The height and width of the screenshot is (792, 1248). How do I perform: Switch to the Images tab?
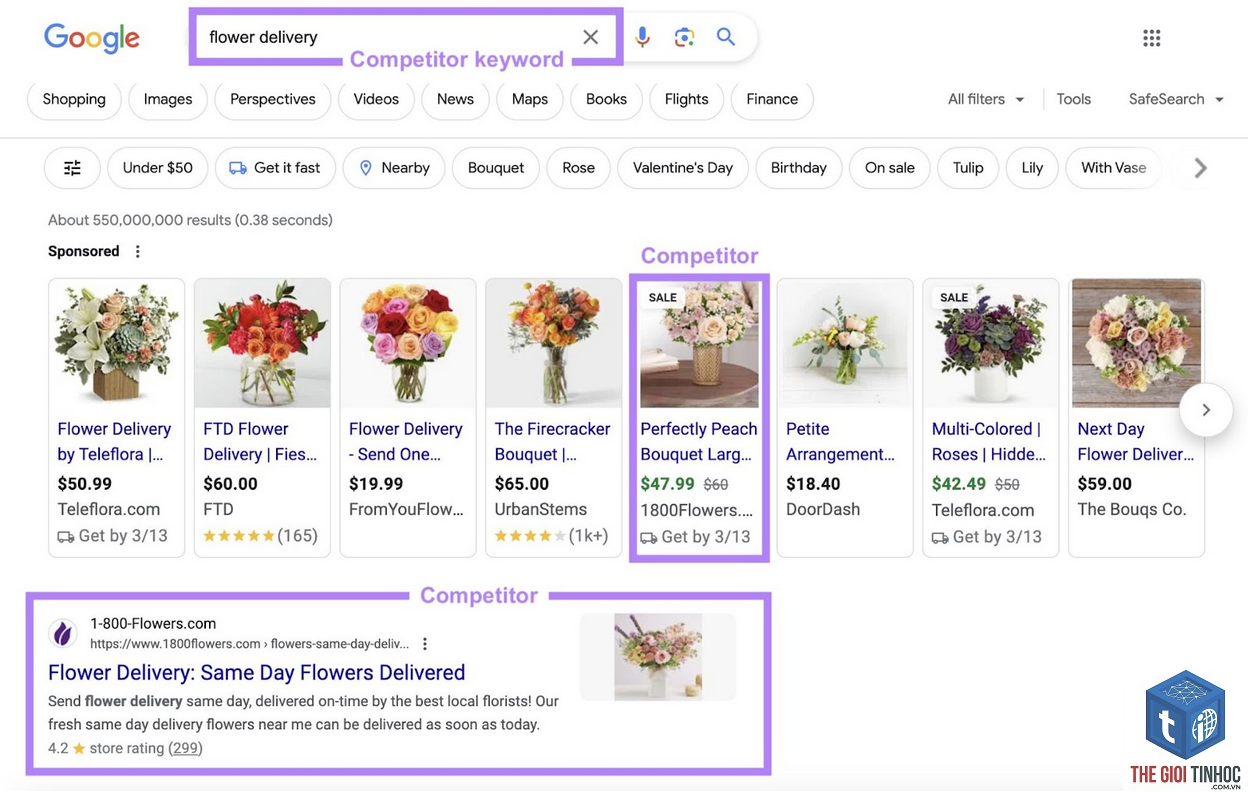coord(168,99)
